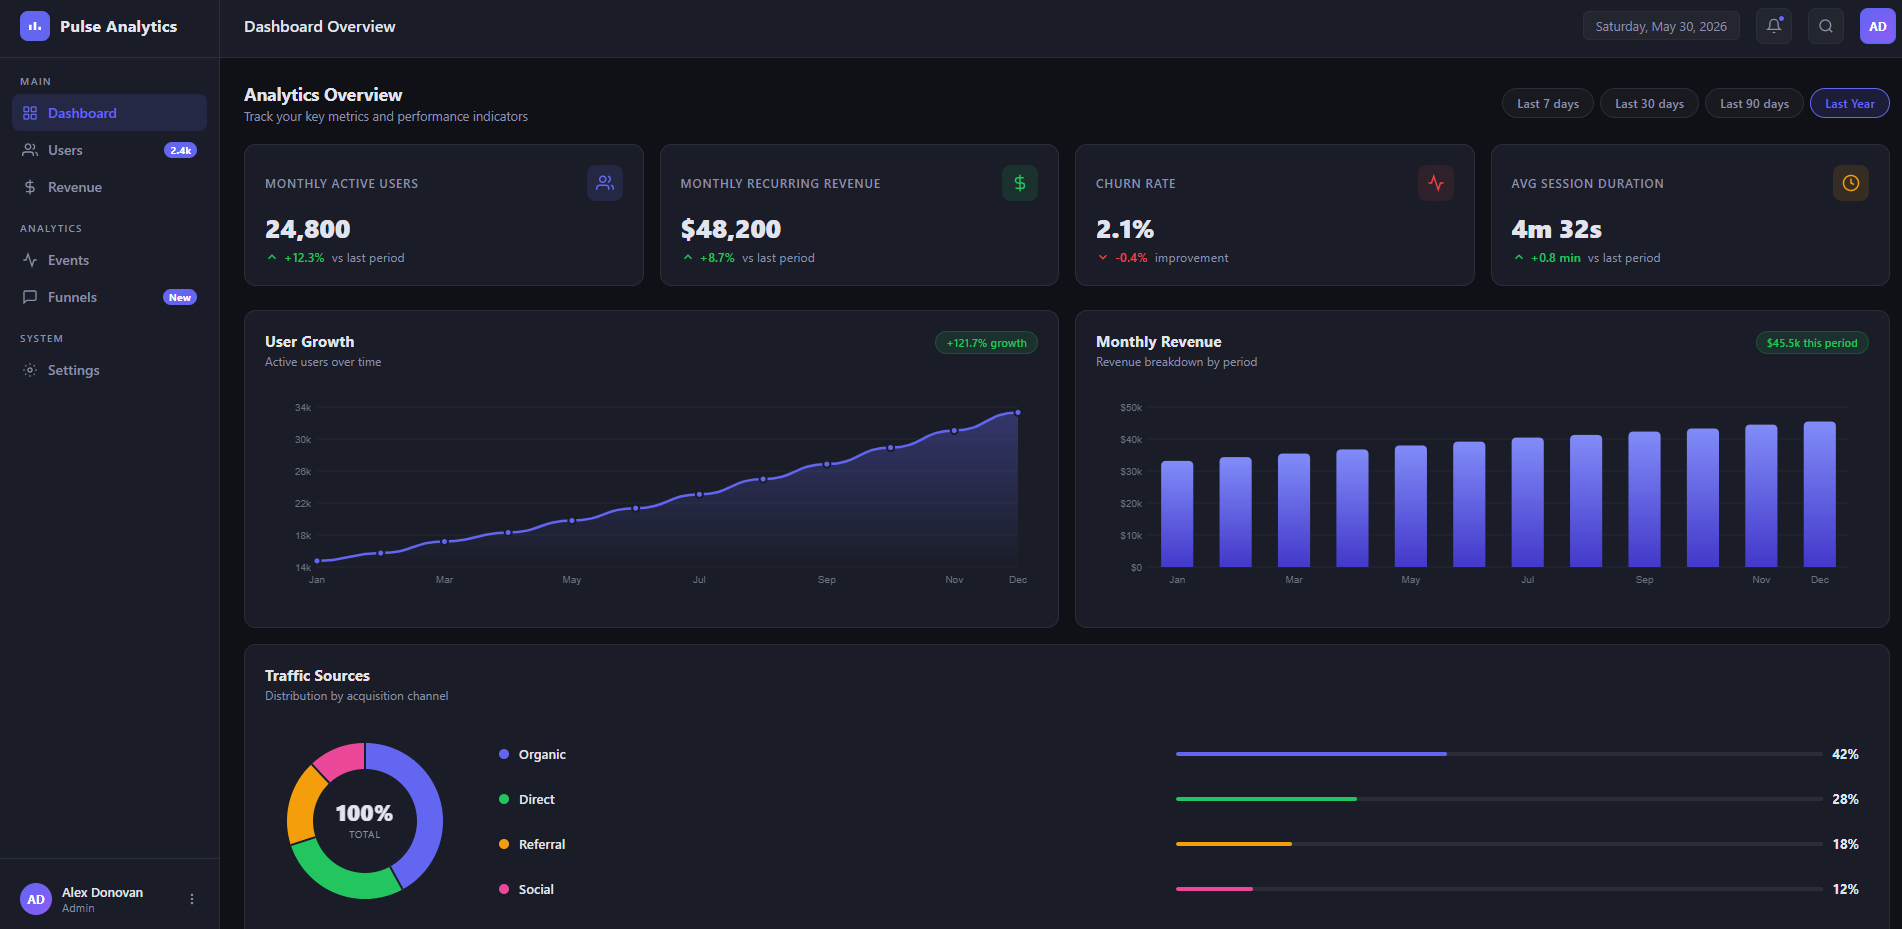Click the AD avatar in top bar

click(1878, 26)
